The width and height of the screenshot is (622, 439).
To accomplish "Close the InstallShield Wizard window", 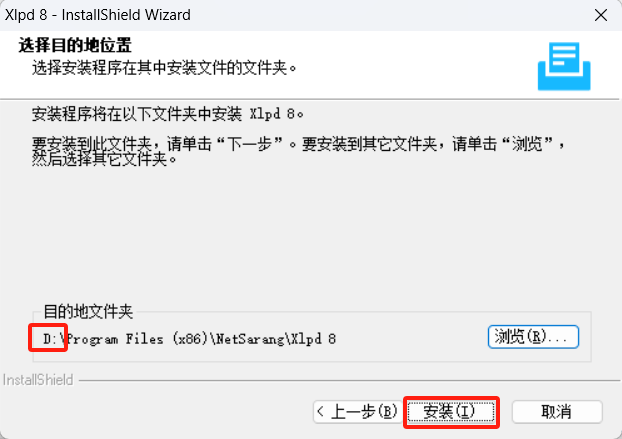I will pyautogui.click(x=601, y=15).
